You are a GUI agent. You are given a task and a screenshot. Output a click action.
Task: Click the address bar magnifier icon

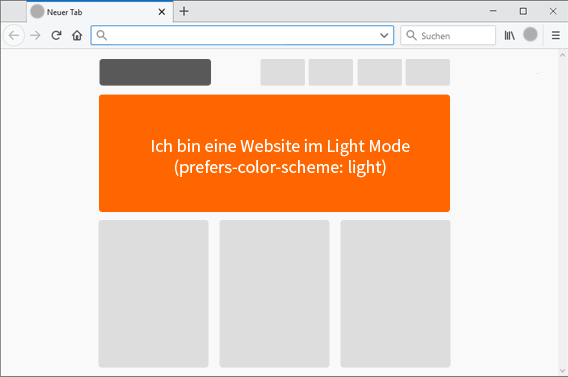(102, 35)
